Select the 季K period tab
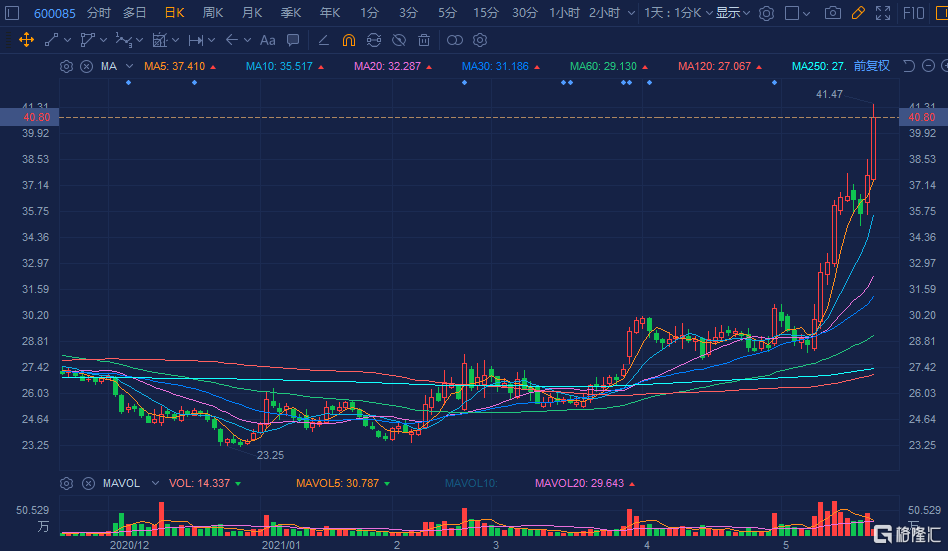 coord(291,13)
